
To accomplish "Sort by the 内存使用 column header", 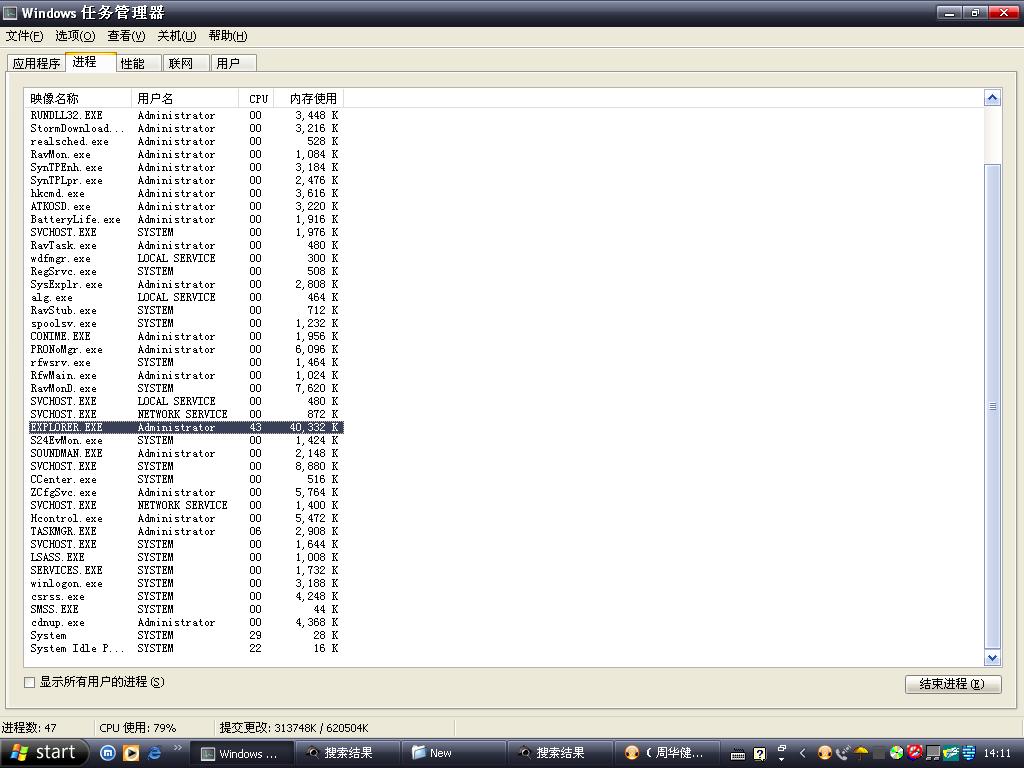I will (x=309, y=99).
